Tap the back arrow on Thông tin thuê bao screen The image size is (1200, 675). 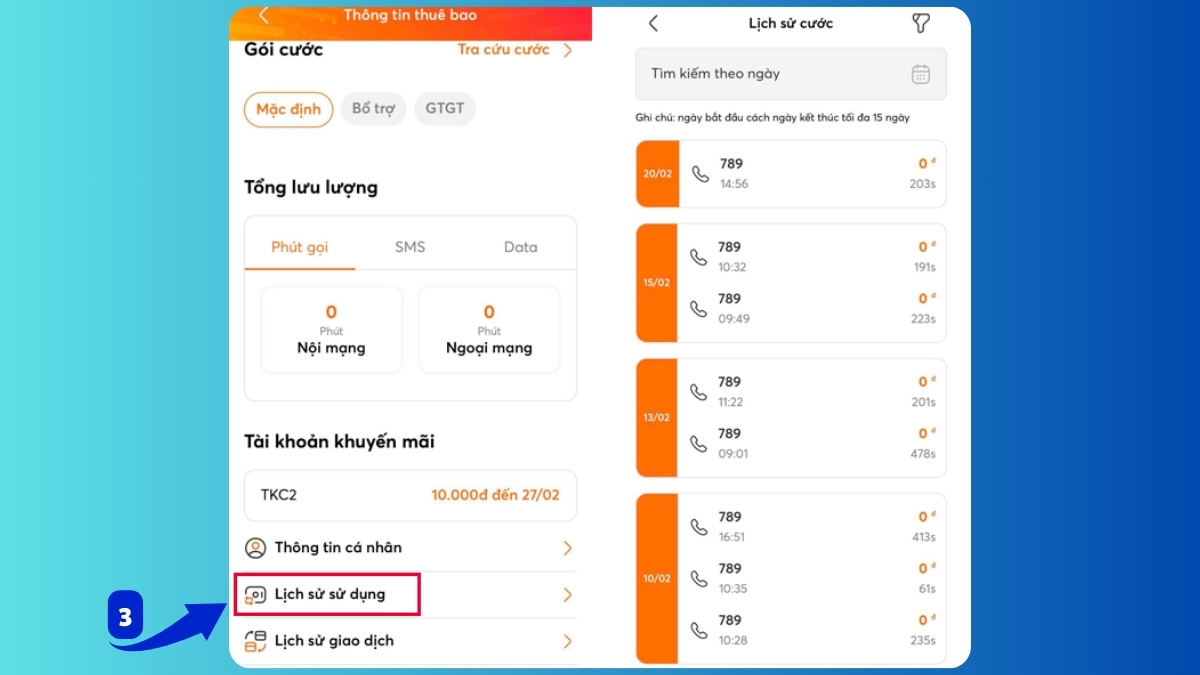pos(263,14)
